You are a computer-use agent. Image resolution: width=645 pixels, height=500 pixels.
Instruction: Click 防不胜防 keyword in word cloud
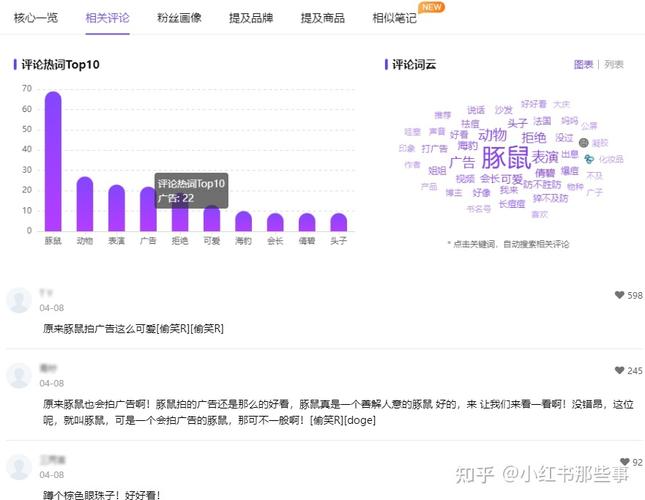[542, 184]
